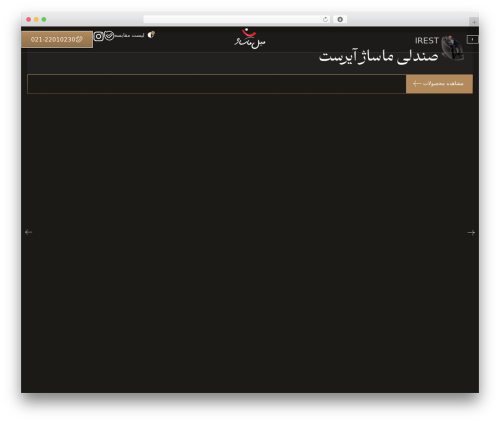Image resolution: width=500 pixels, height=423 pixels.
Task: Open the compare list link
Action: (x=129, y=35)
